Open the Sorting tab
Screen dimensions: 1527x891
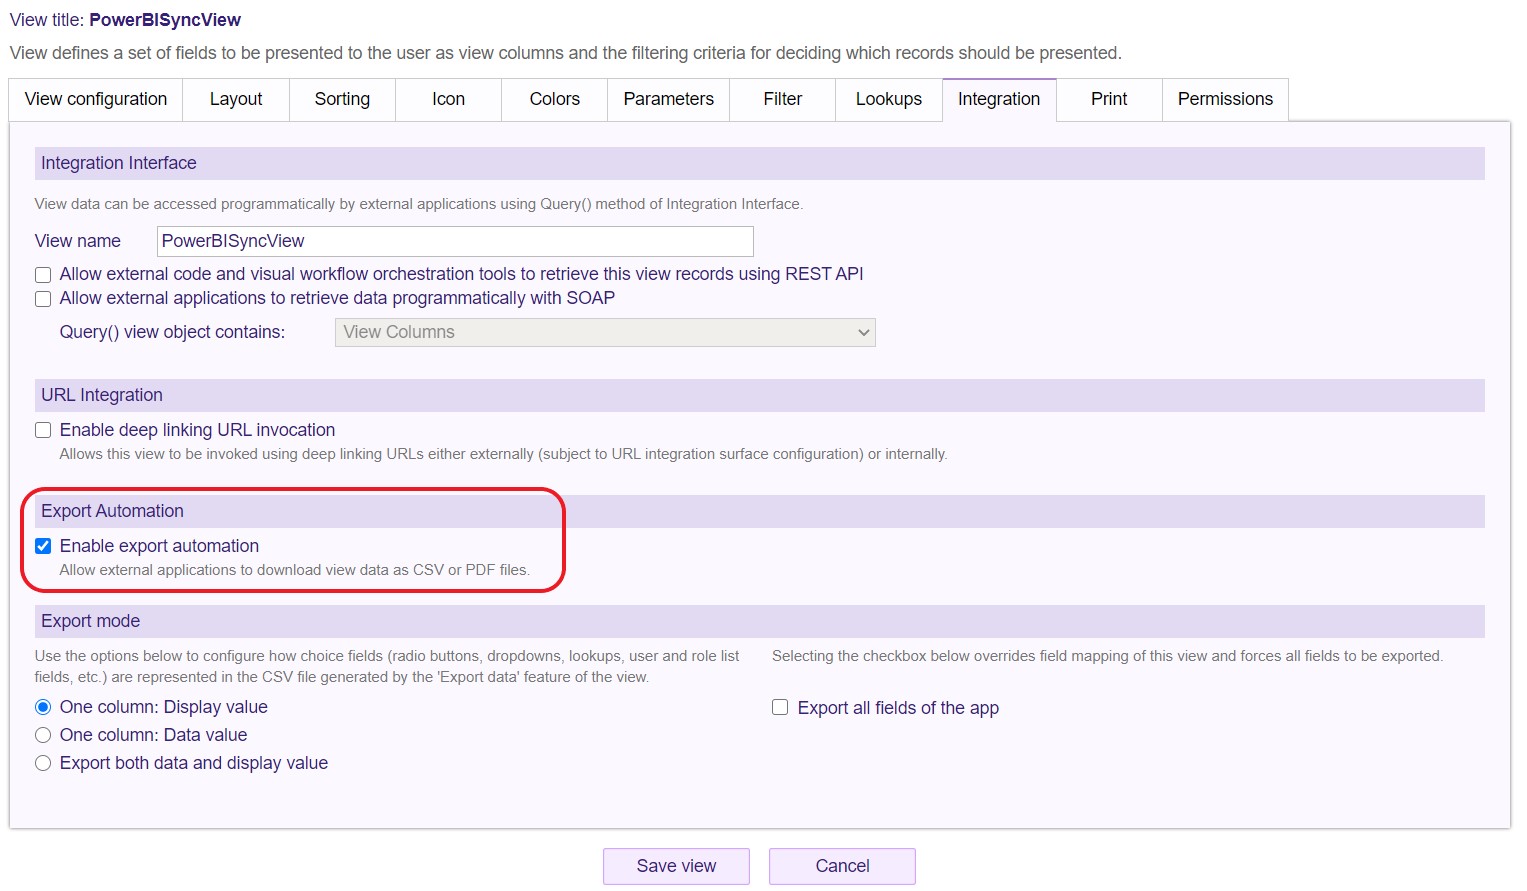(x=342, y=100)
